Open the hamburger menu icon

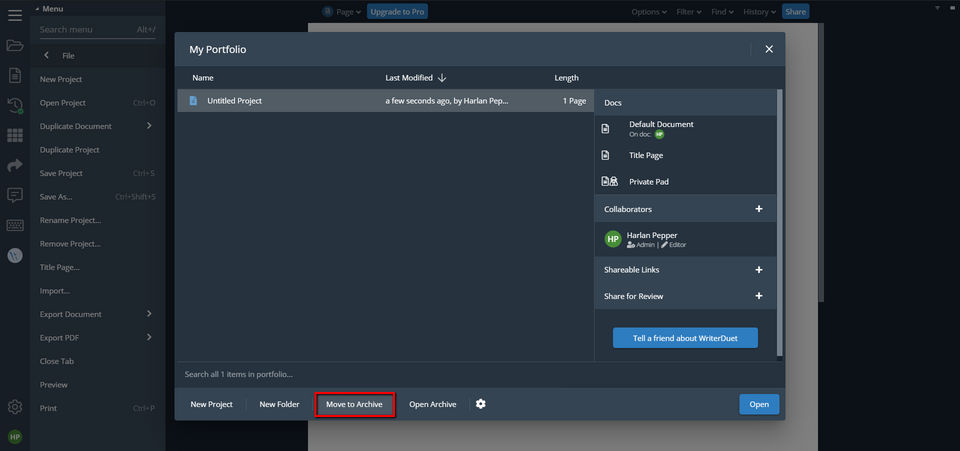pos(15,15)
